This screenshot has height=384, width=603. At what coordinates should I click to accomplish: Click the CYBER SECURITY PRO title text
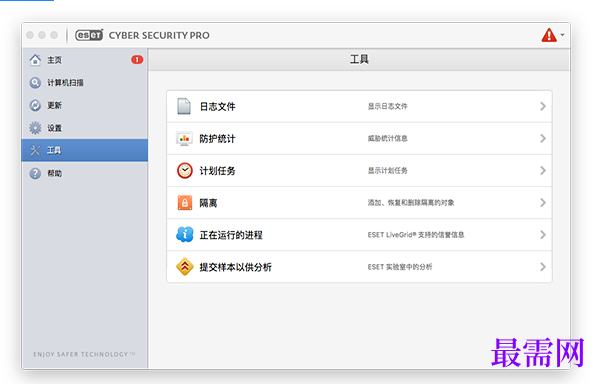tap(159, 35)
